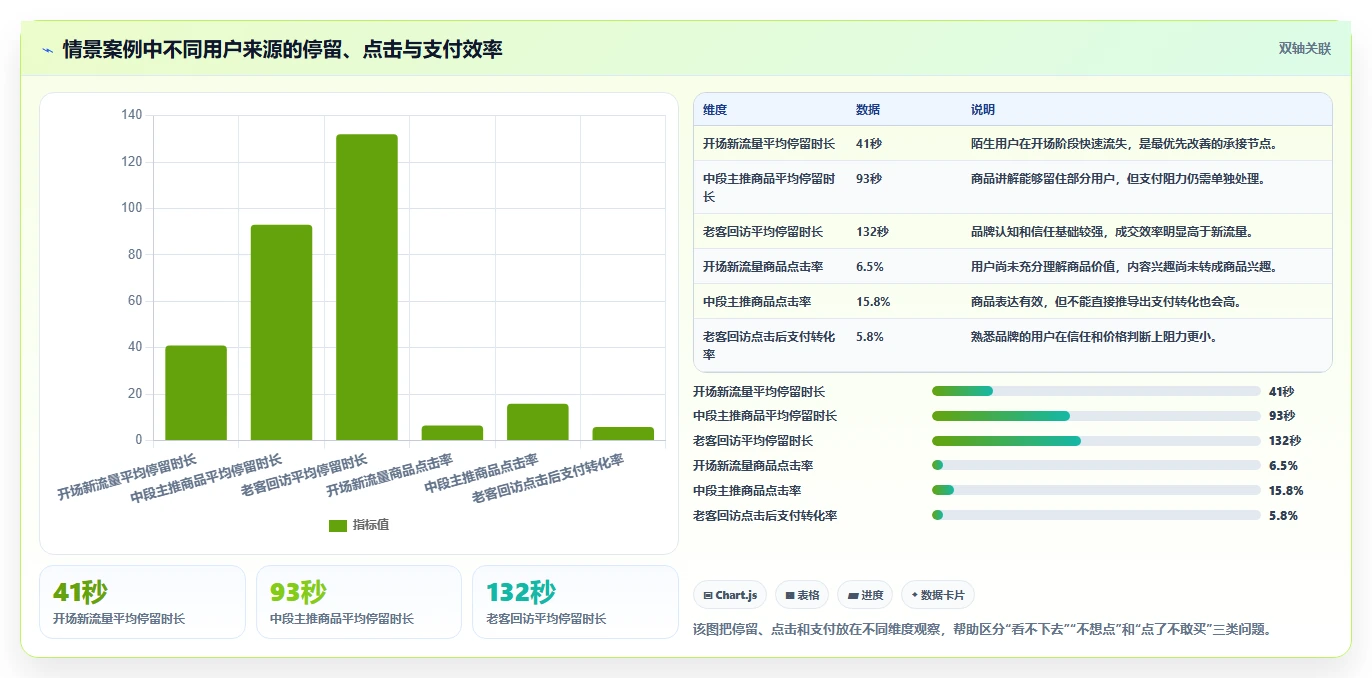Click description starting 用户尚未充分理解商品价值

1124,266
